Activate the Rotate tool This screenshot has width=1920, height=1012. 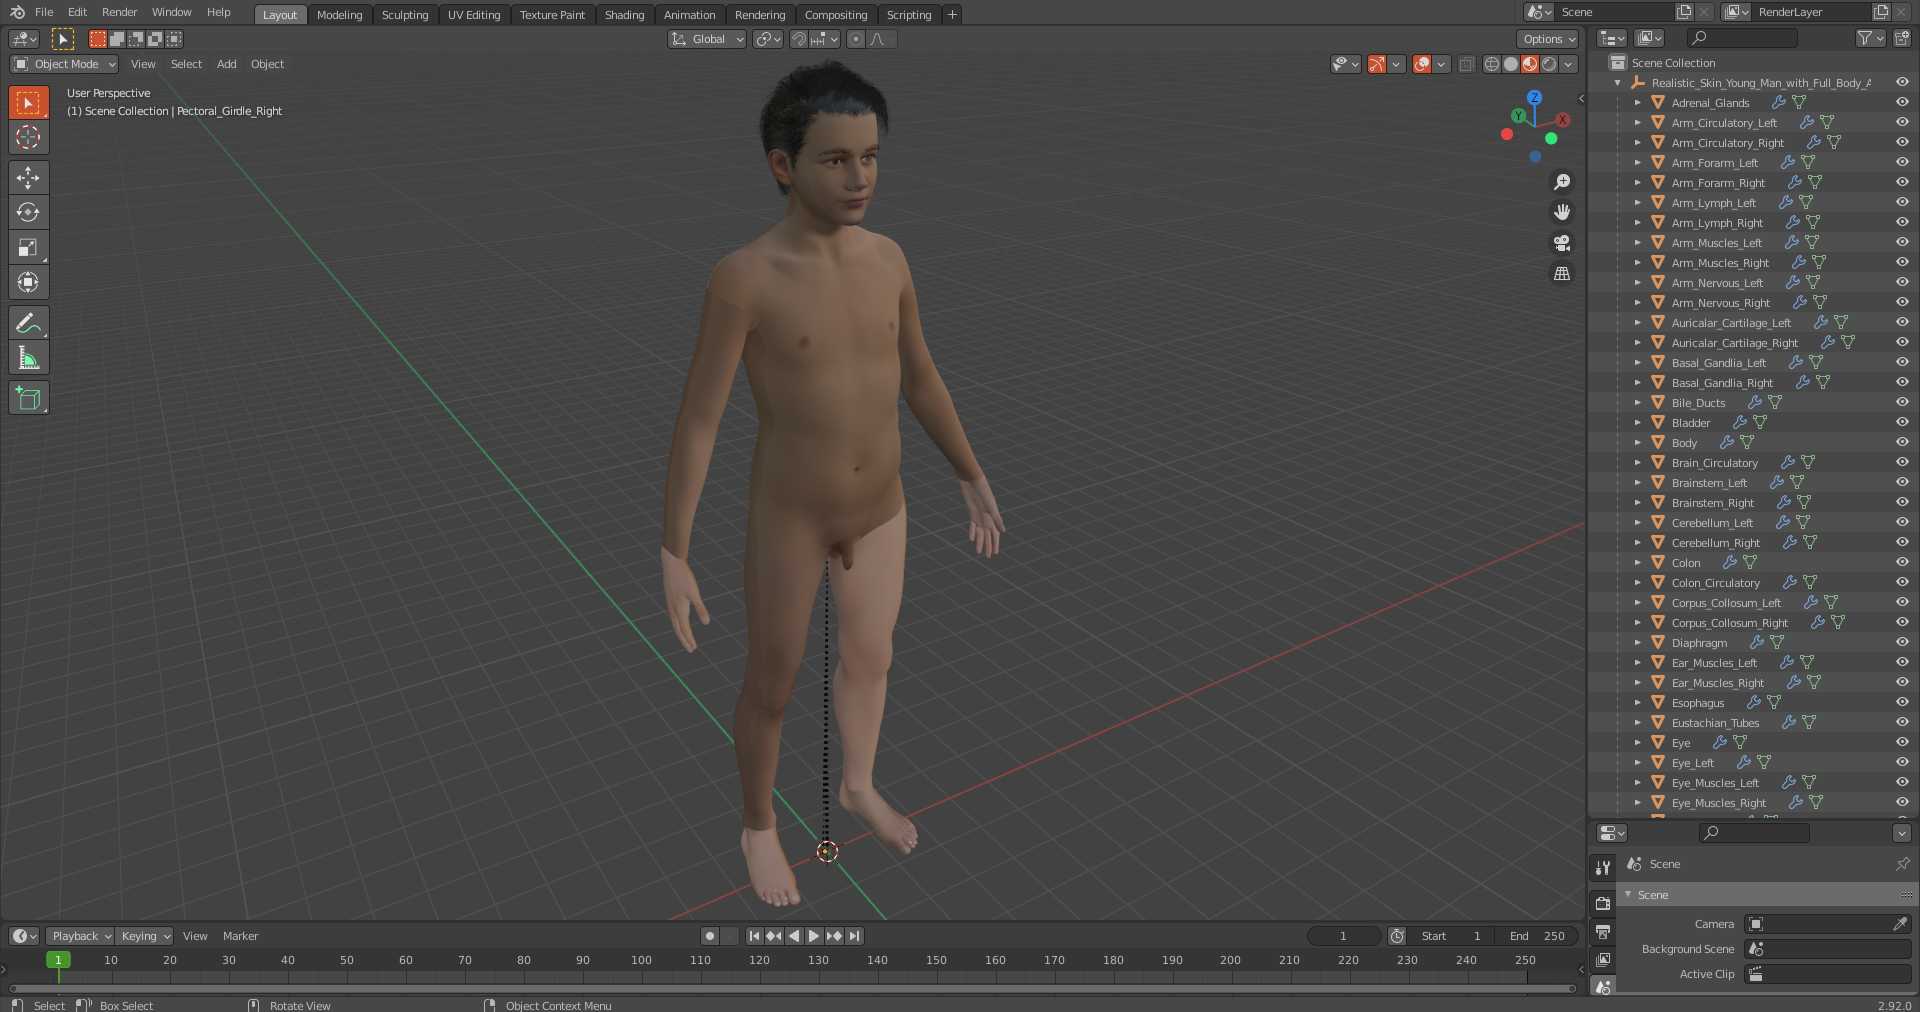pyautogui.click(x=28, y=212)
